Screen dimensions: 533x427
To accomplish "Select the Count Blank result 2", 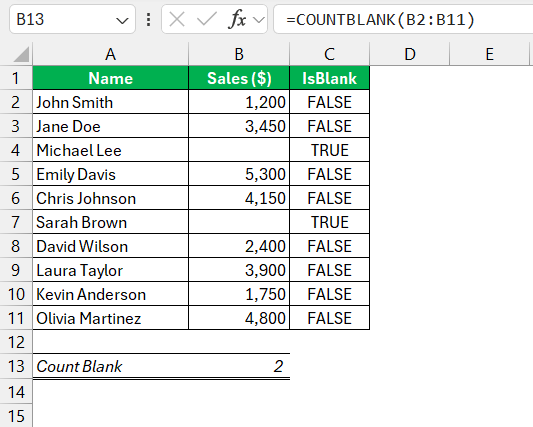I will click(x=239, y=366).
